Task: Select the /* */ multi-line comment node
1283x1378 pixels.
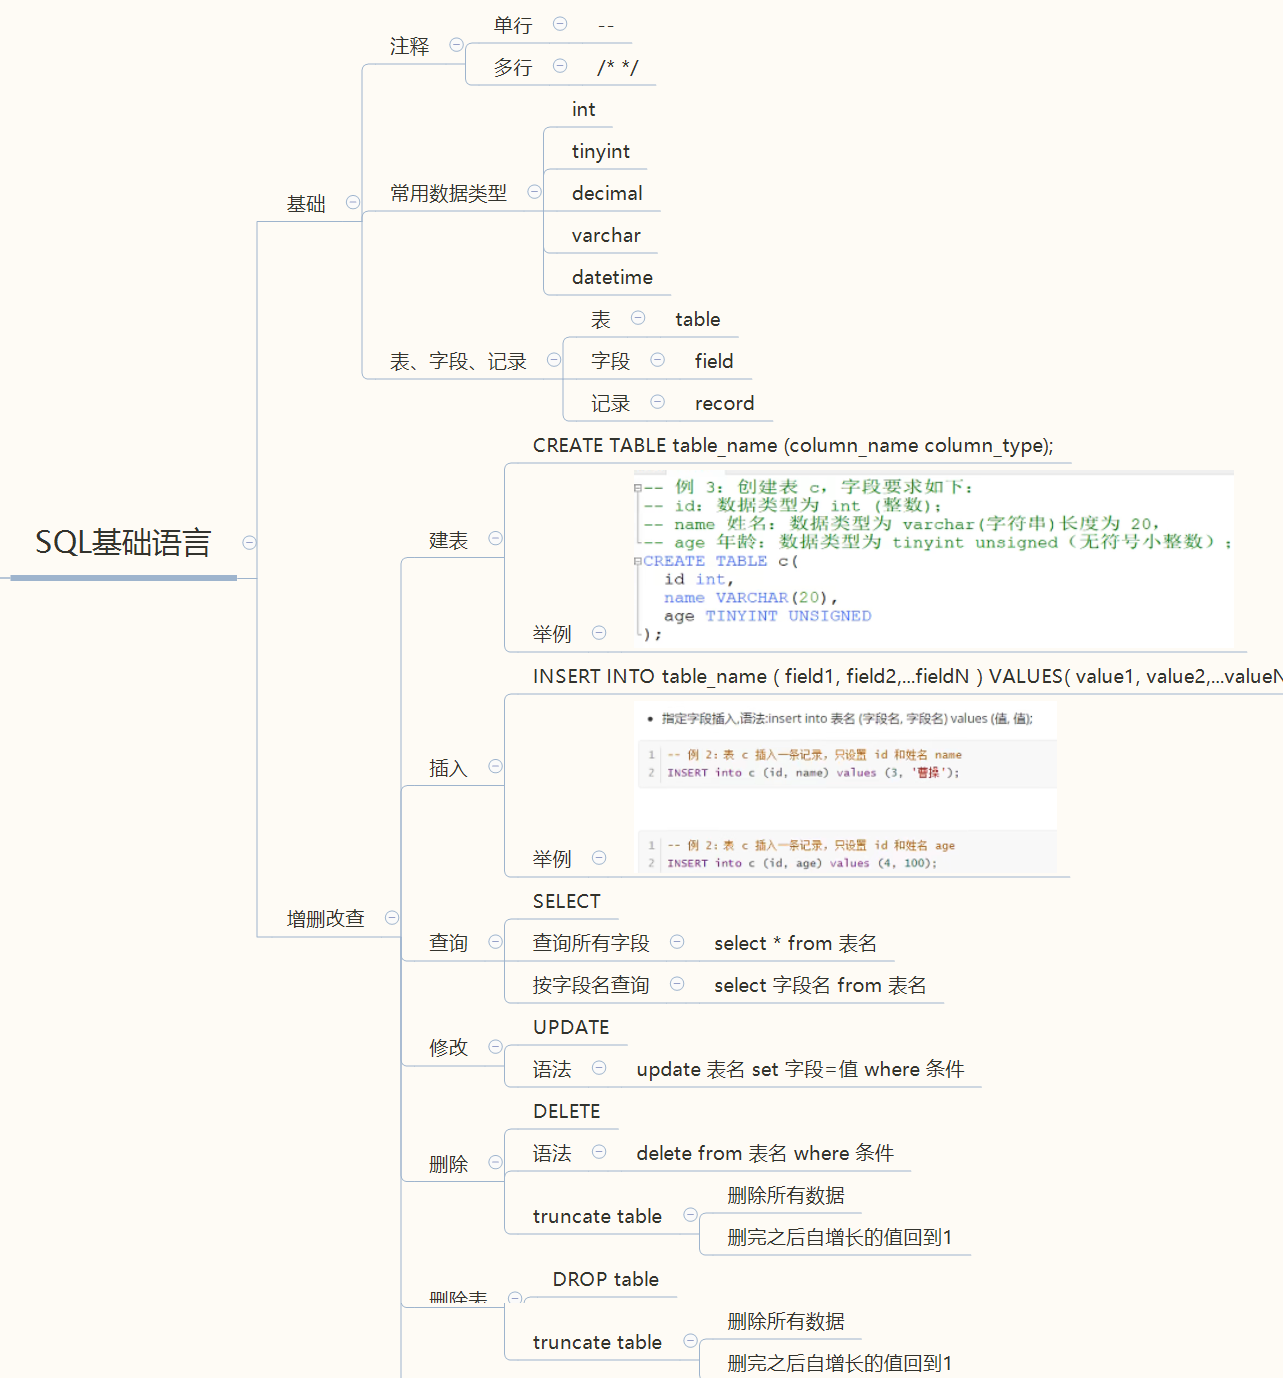Action: coord(617,67)
